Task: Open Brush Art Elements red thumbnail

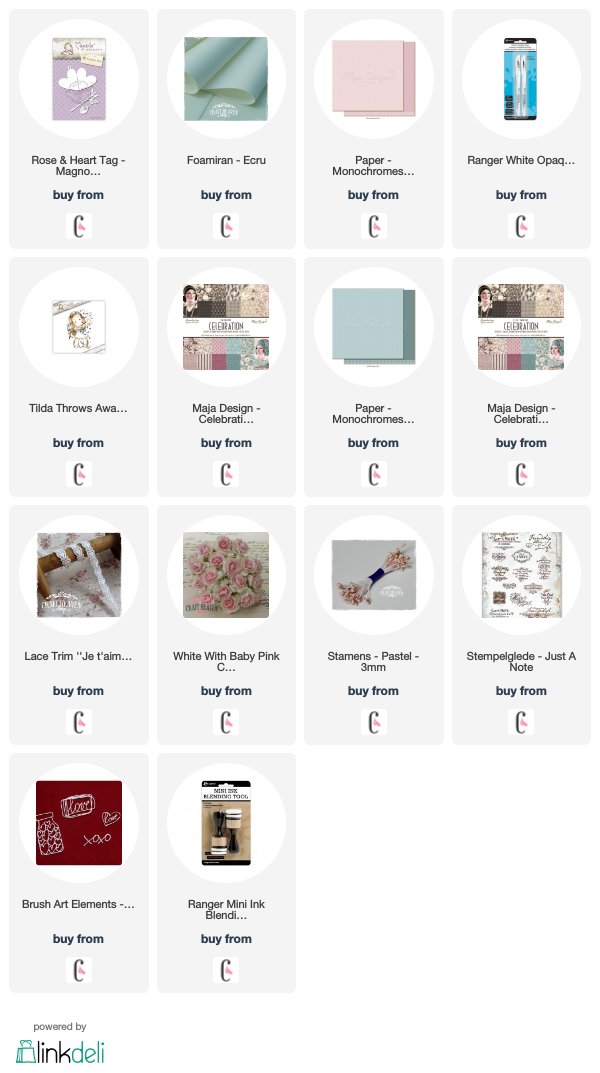Action: click(x=79, y=823)
